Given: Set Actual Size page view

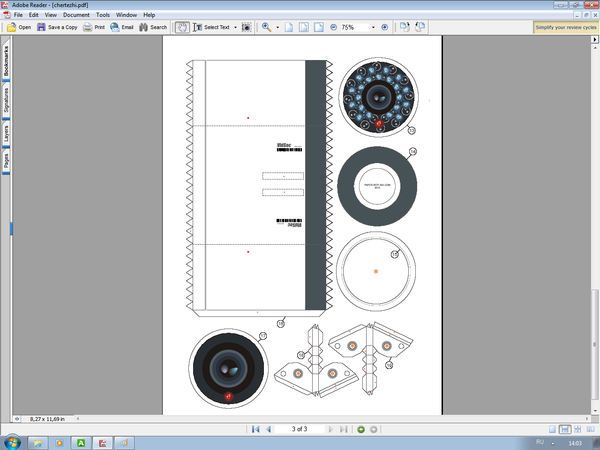Looking at the screenshot, I should (x=289, y=27).
